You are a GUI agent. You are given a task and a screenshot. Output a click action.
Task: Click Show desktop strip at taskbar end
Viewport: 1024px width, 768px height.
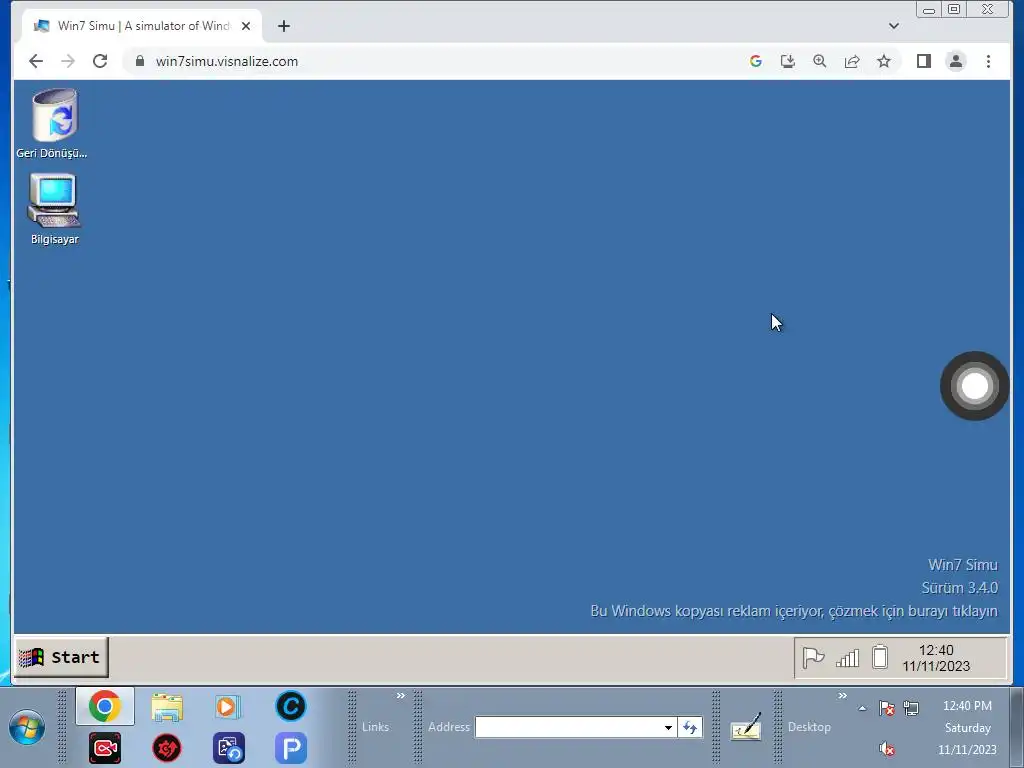coord(1017,727)
